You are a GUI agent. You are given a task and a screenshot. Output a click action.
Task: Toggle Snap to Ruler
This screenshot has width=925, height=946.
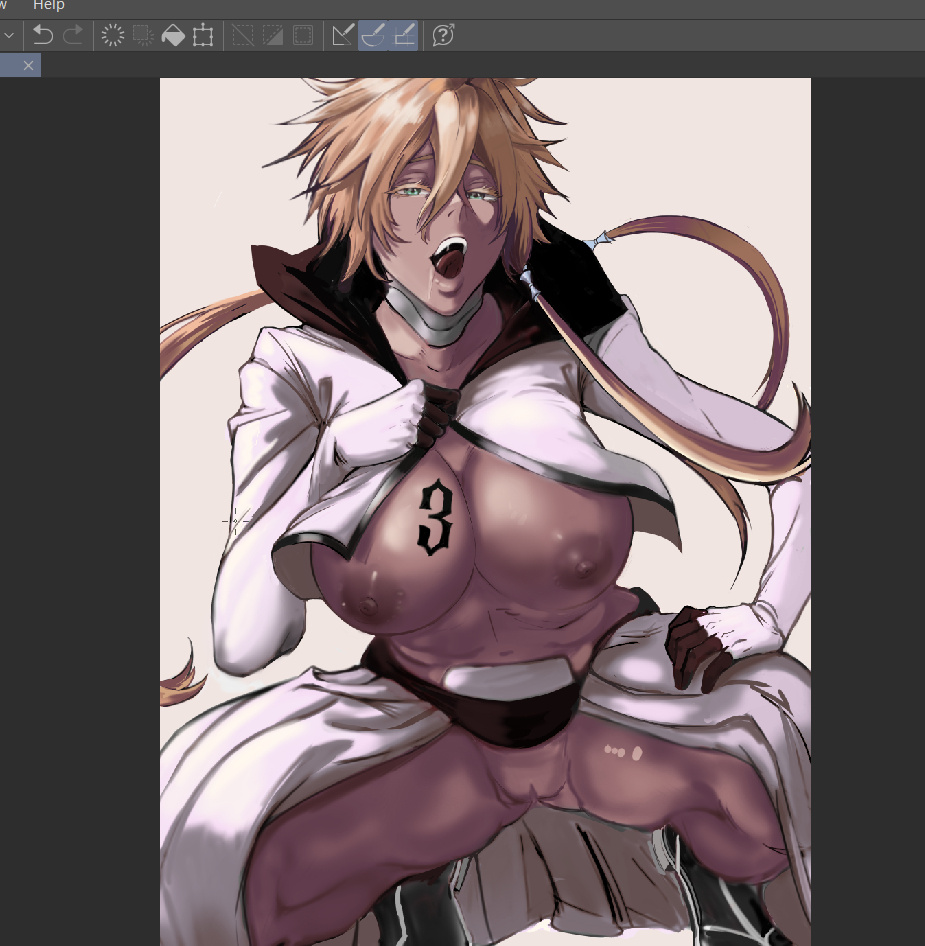click(x=343, y=35)
